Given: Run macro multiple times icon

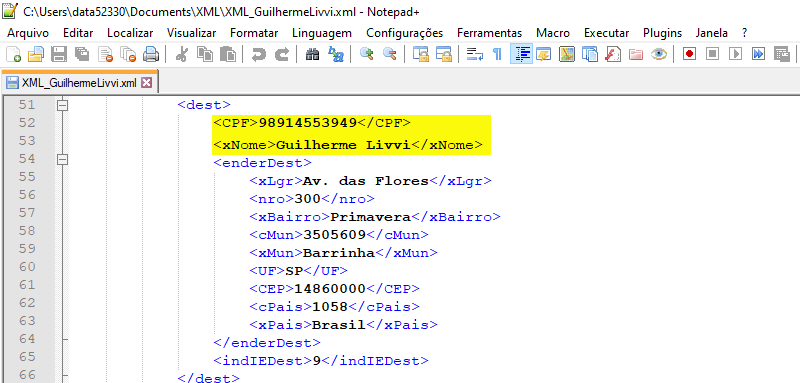Looking at the screenshot, I should [x=759, y=54].
